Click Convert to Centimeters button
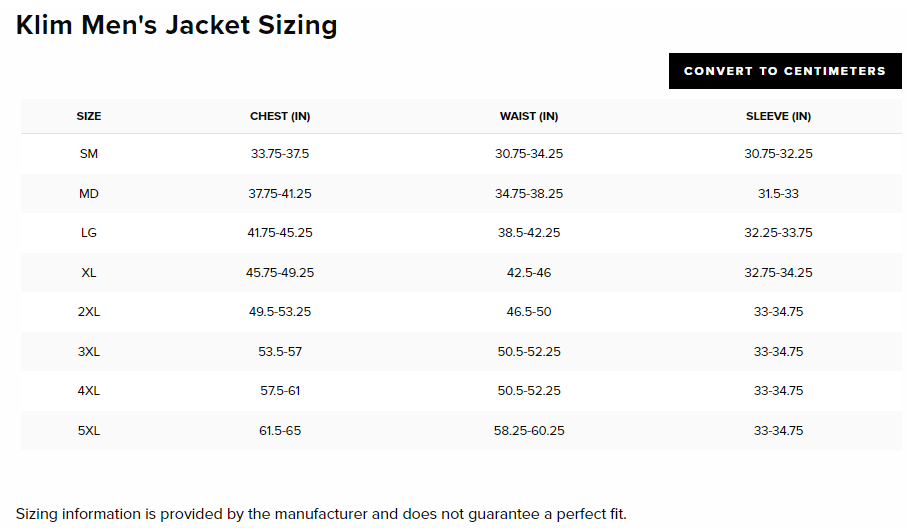Viewport: 907px width, 528px height. 785,71
